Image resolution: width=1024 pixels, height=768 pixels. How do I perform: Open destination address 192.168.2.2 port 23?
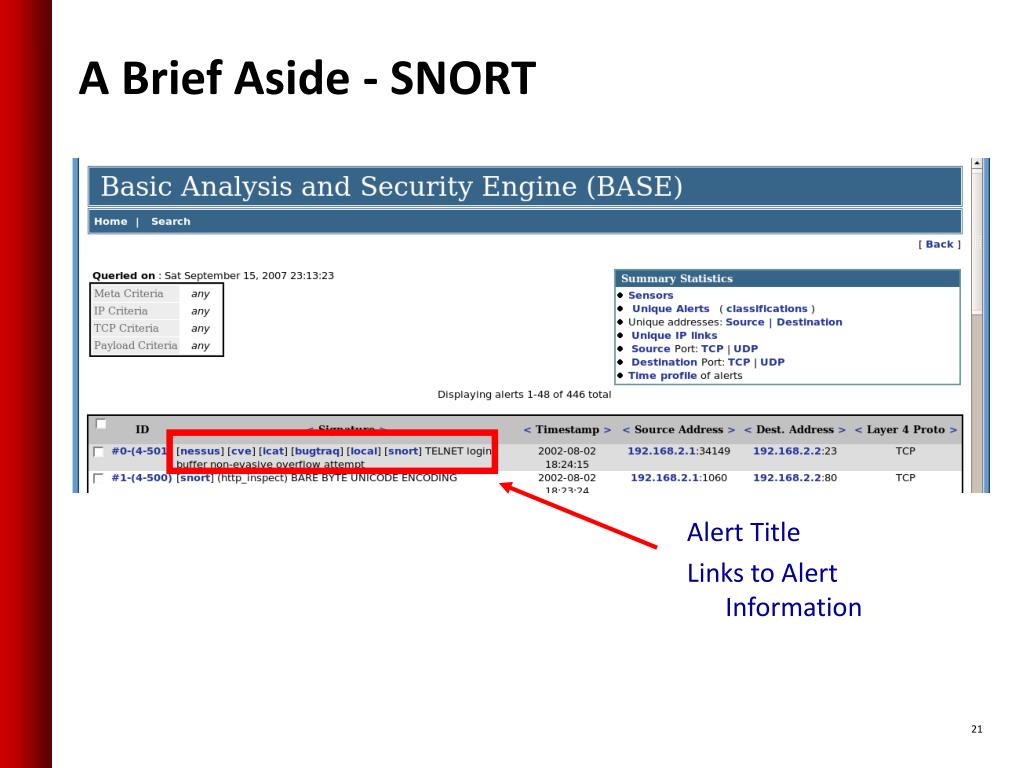[x=795, y=451]
